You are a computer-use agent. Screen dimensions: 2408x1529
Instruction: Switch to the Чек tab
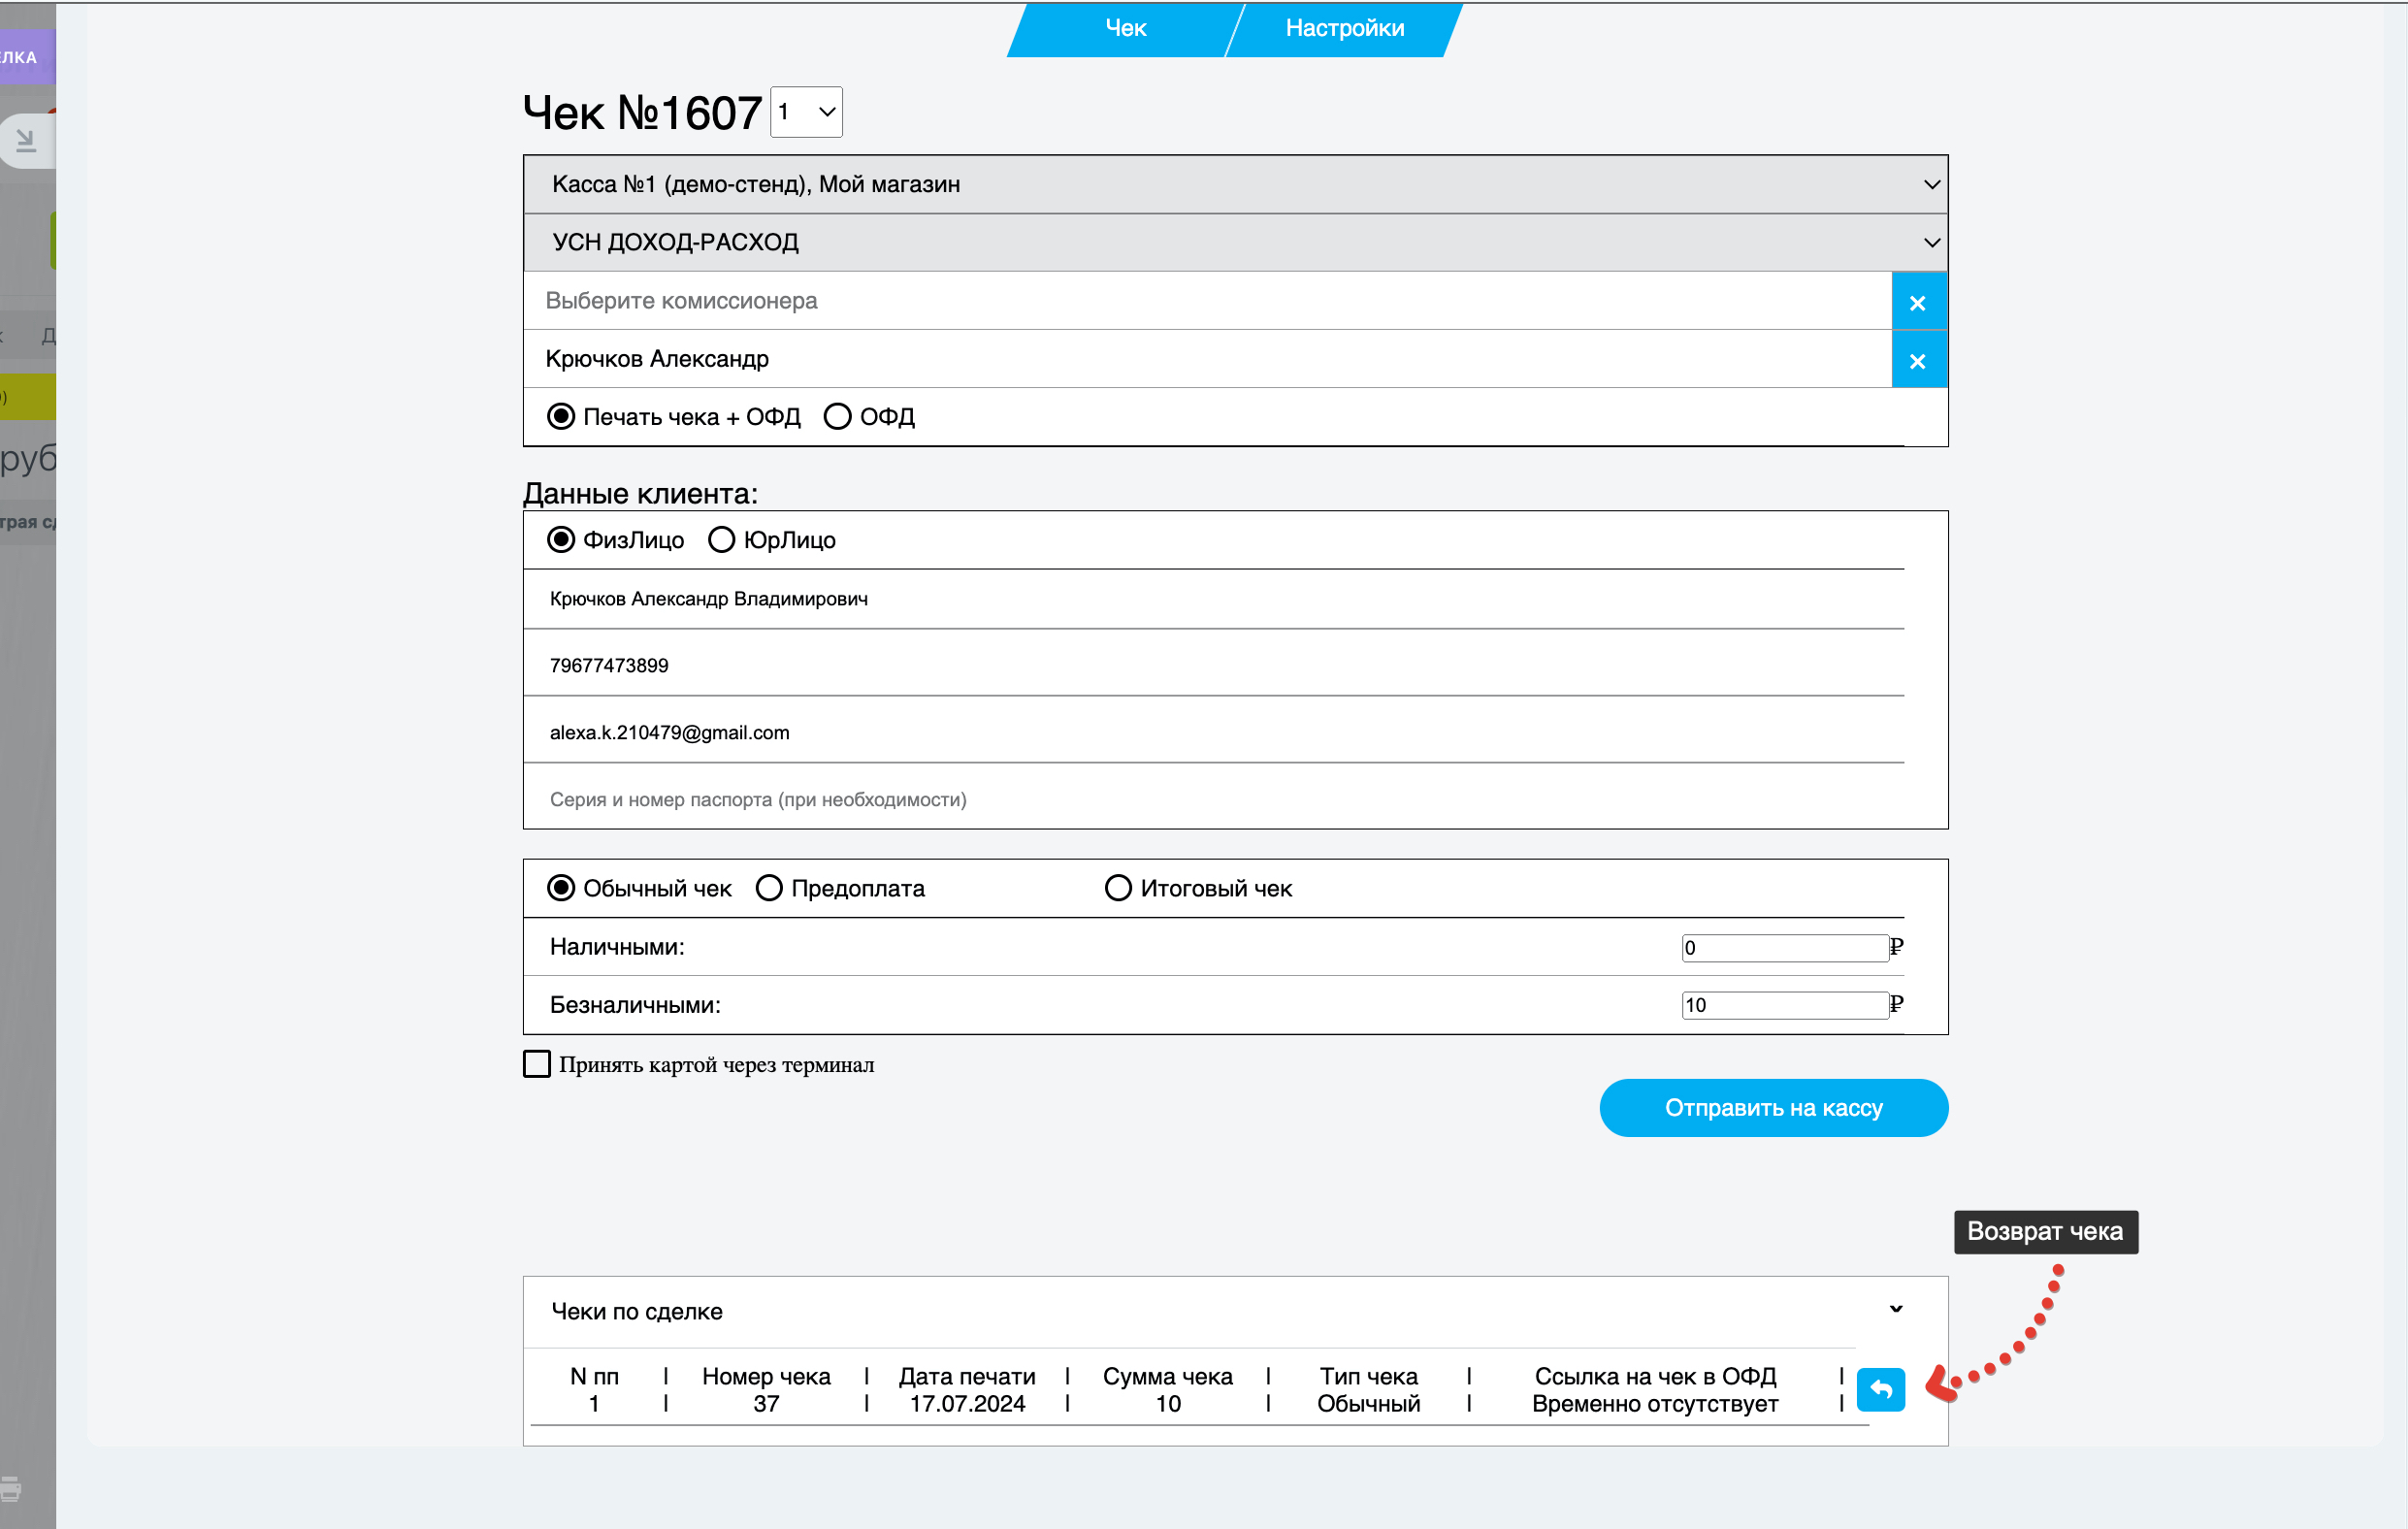pyautogui.click(x=1124, y=28)
